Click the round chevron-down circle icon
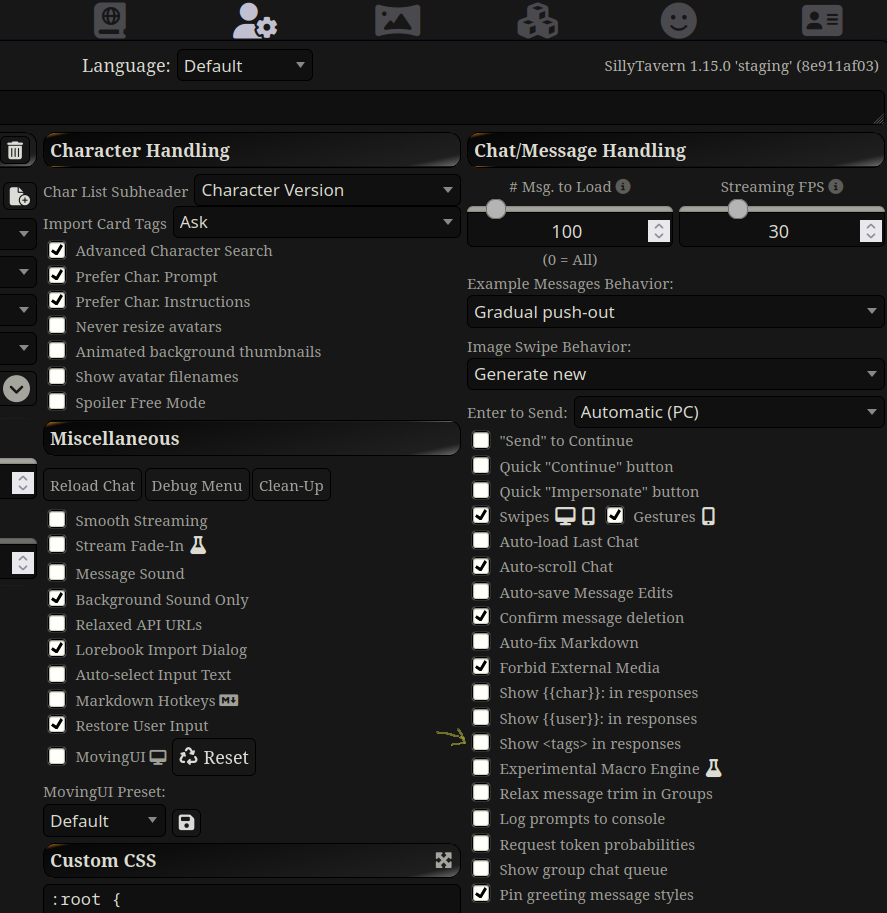887x913 pixels. pos(16,388)
